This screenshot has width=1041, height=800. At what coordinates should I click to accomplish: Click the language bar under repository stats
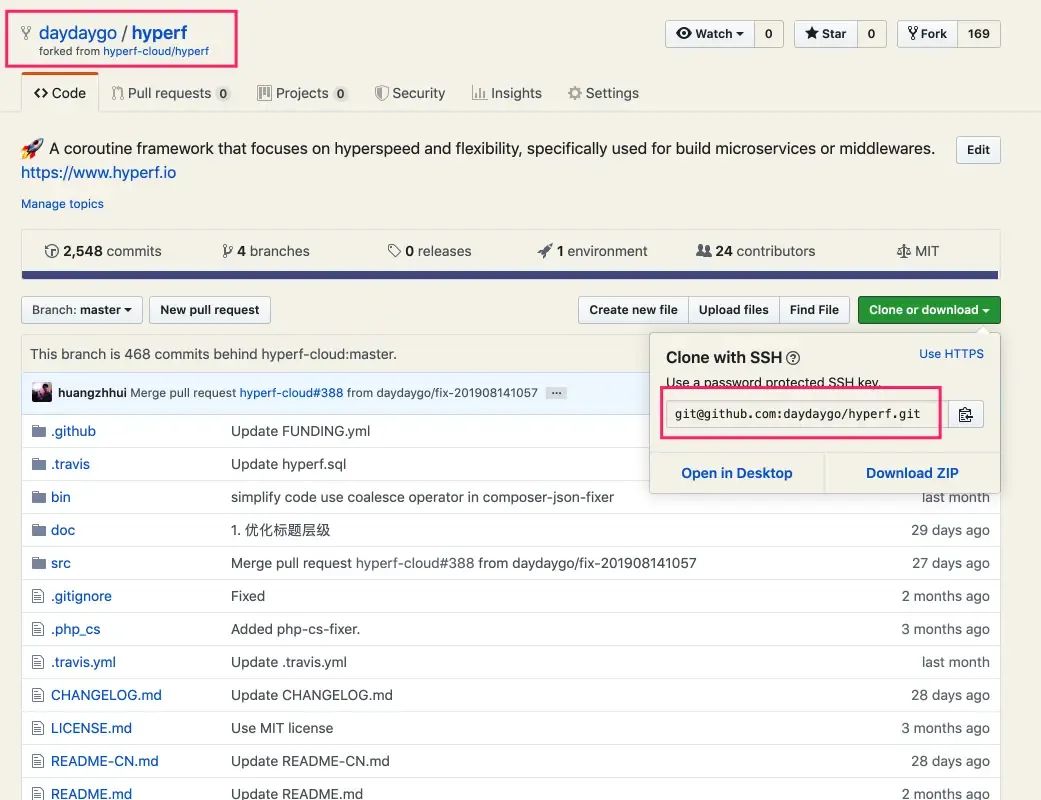tap(510, 275)
